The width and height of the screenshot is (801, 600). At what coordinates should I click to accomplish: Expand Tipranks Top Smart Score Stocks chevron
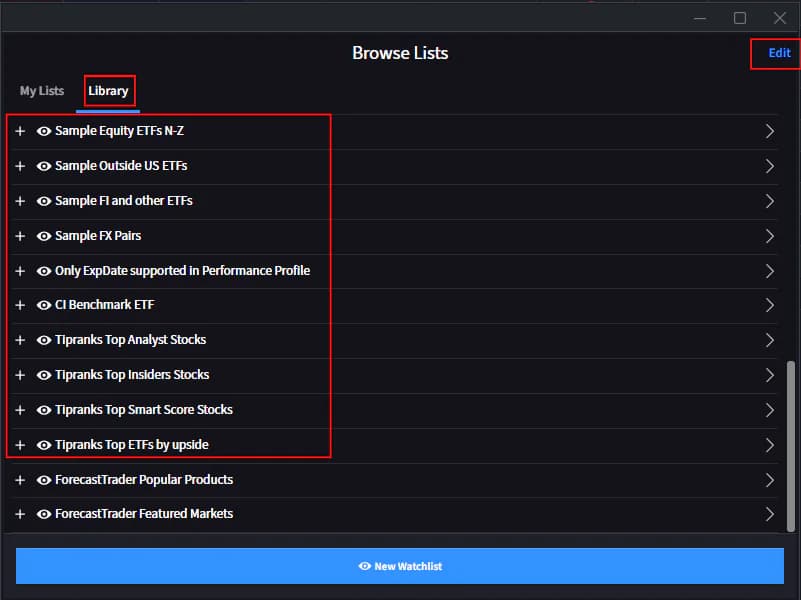[770, 410]
